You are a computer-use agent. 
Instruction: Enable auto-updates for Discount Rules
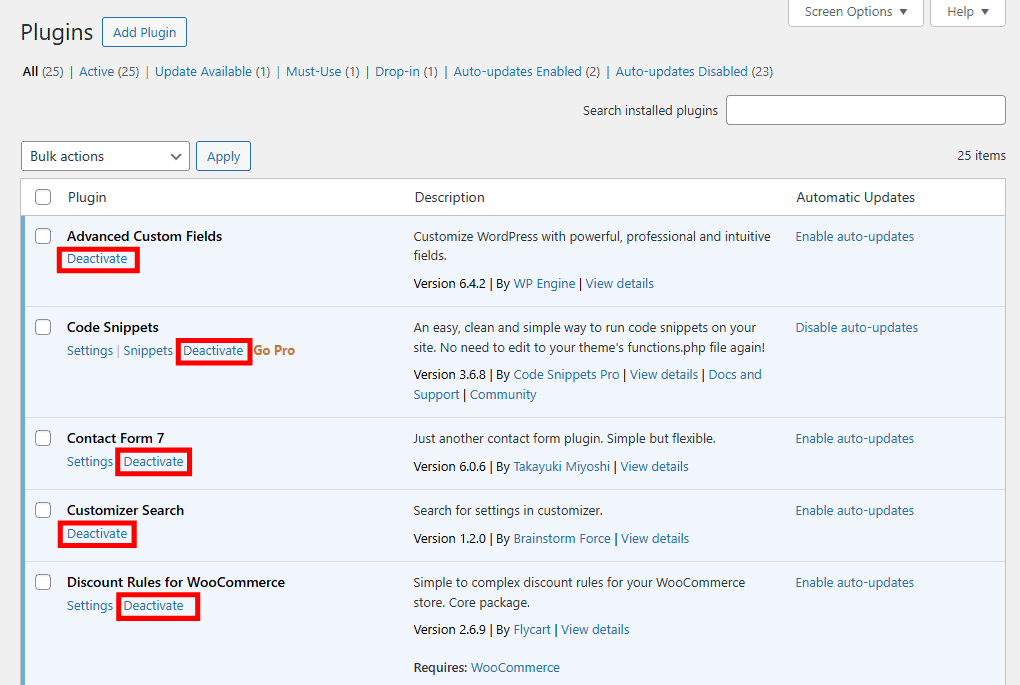[x=854, y=583]
